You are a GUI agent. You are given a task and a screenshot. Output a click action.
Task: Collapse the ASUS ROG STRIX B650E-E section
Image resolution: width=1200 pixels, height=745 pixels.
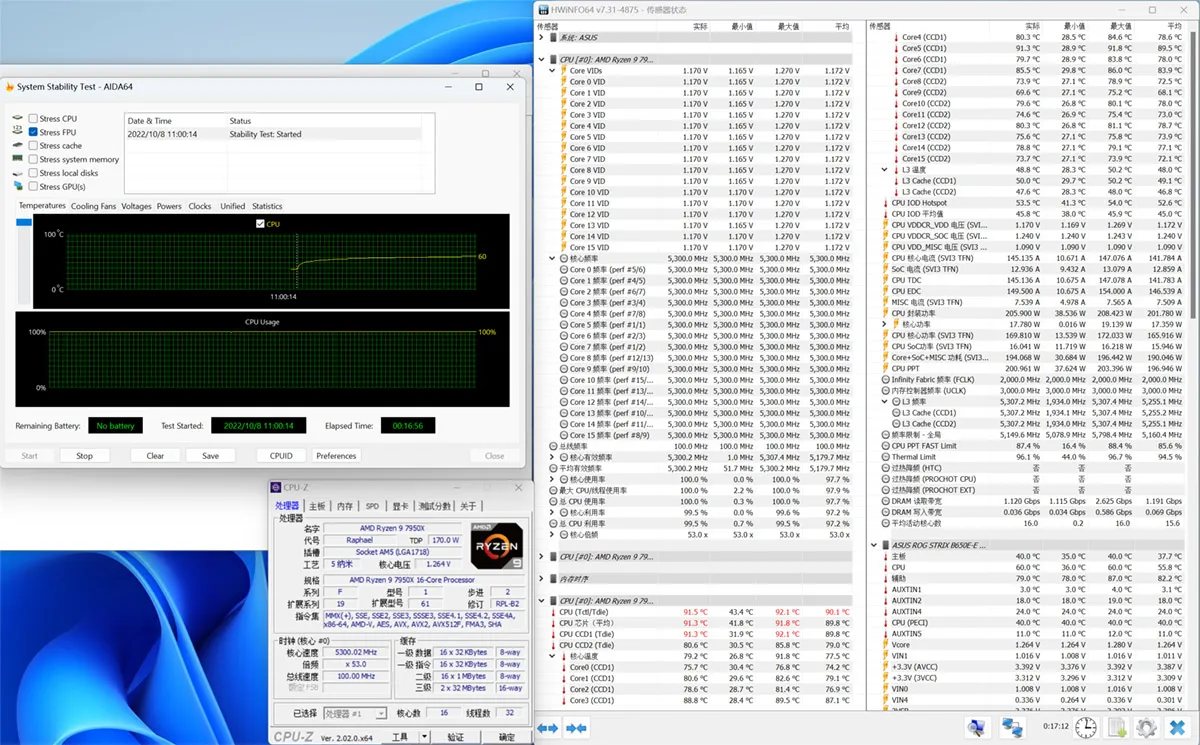[874, 545]
